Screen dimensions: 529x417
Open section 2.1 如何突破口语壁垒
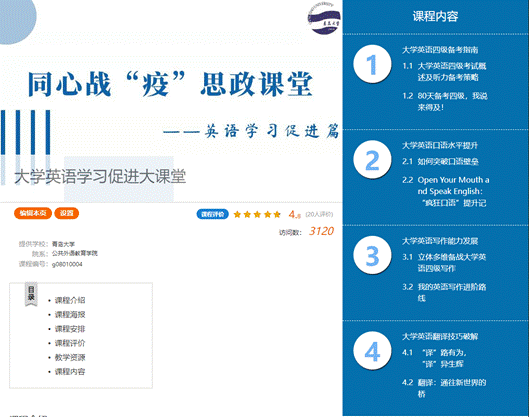pos(440,162)
